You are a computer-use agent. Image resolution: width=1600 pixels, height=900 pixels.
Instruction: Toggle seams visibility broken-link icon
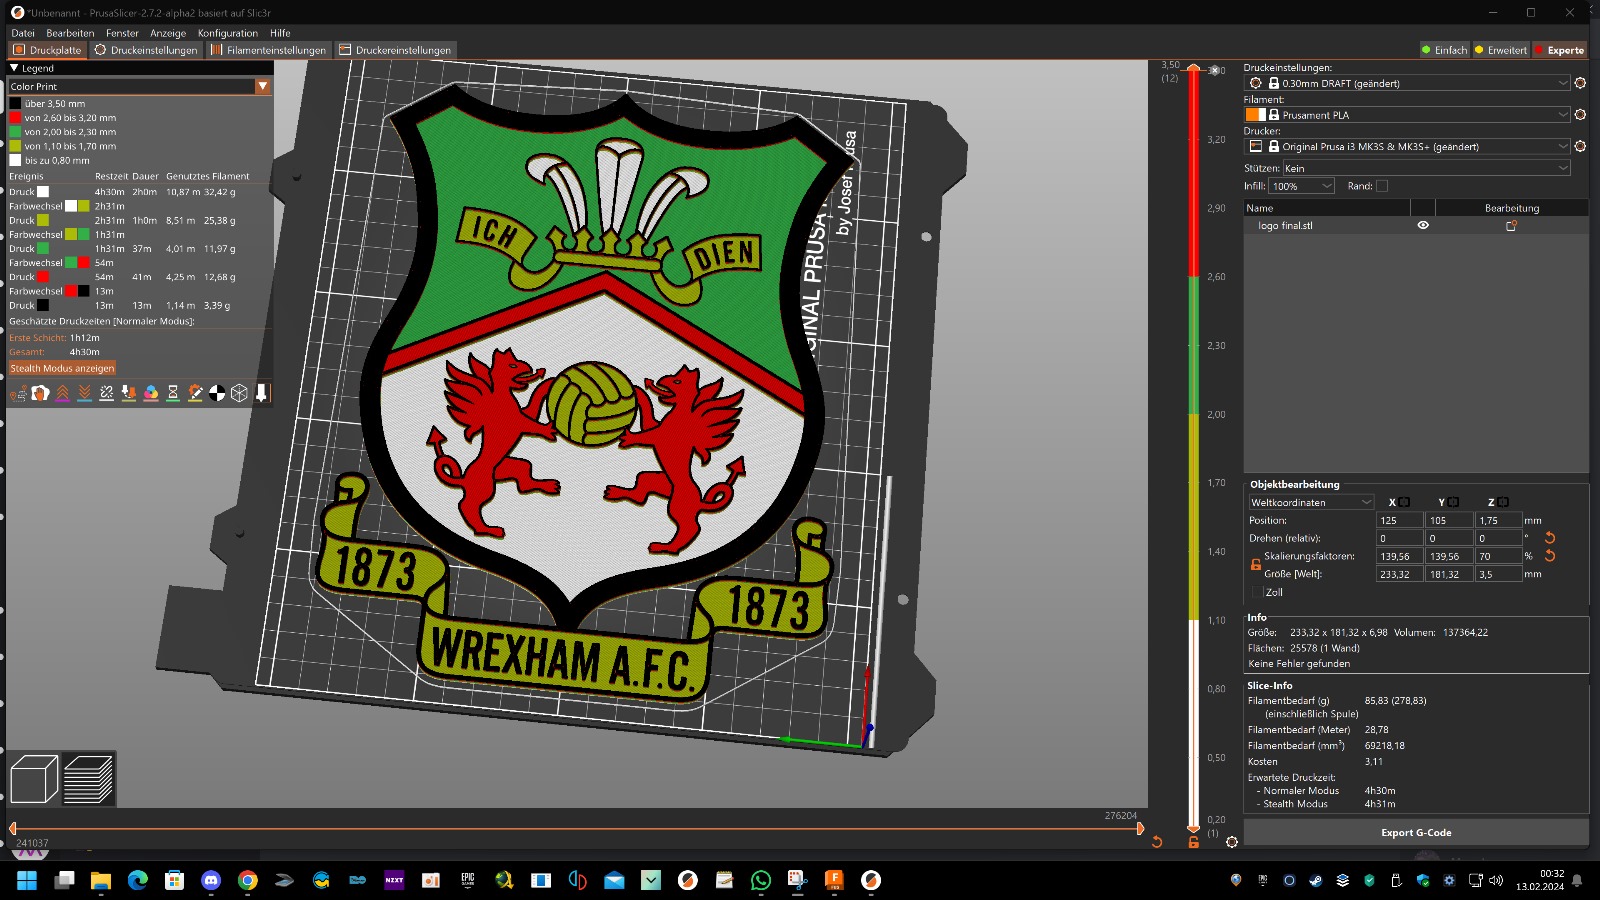pyautogui.click(x=106, y=393)
